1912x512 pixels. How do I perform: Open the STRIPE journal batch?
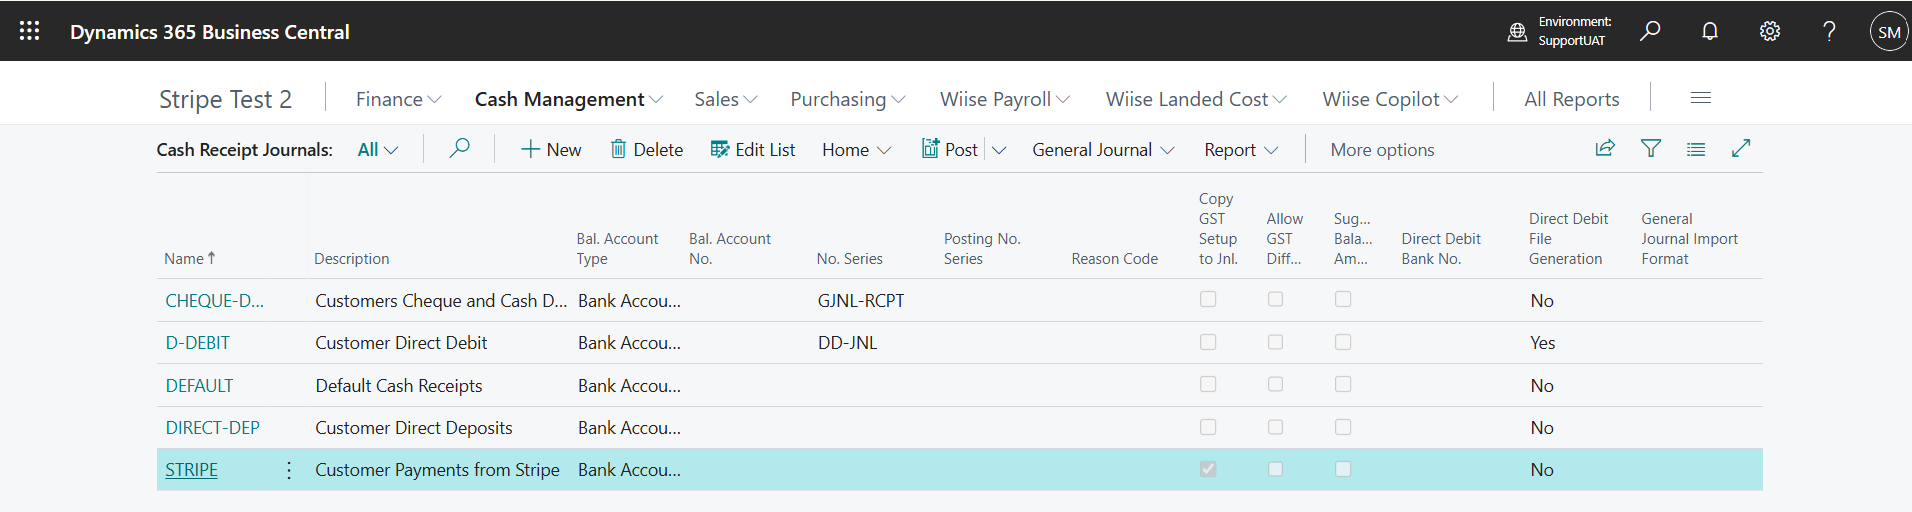pos(191,470)
